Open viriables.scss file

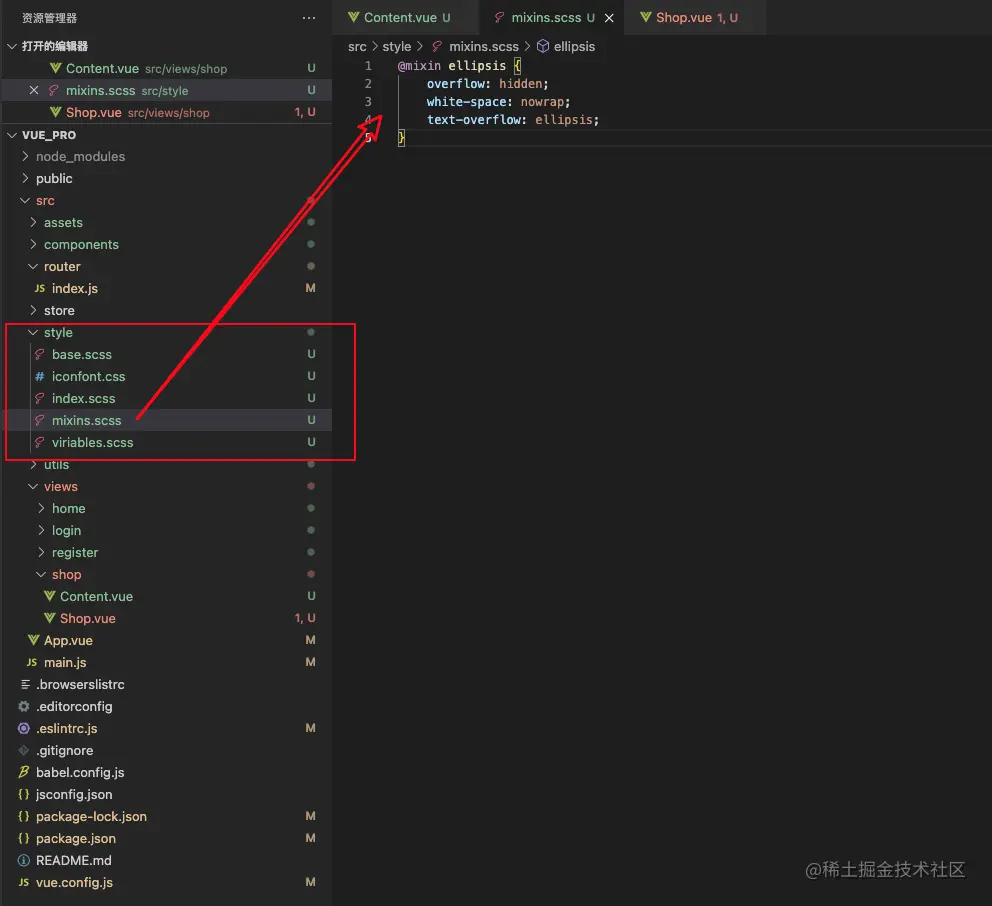[x=167, y=442]
